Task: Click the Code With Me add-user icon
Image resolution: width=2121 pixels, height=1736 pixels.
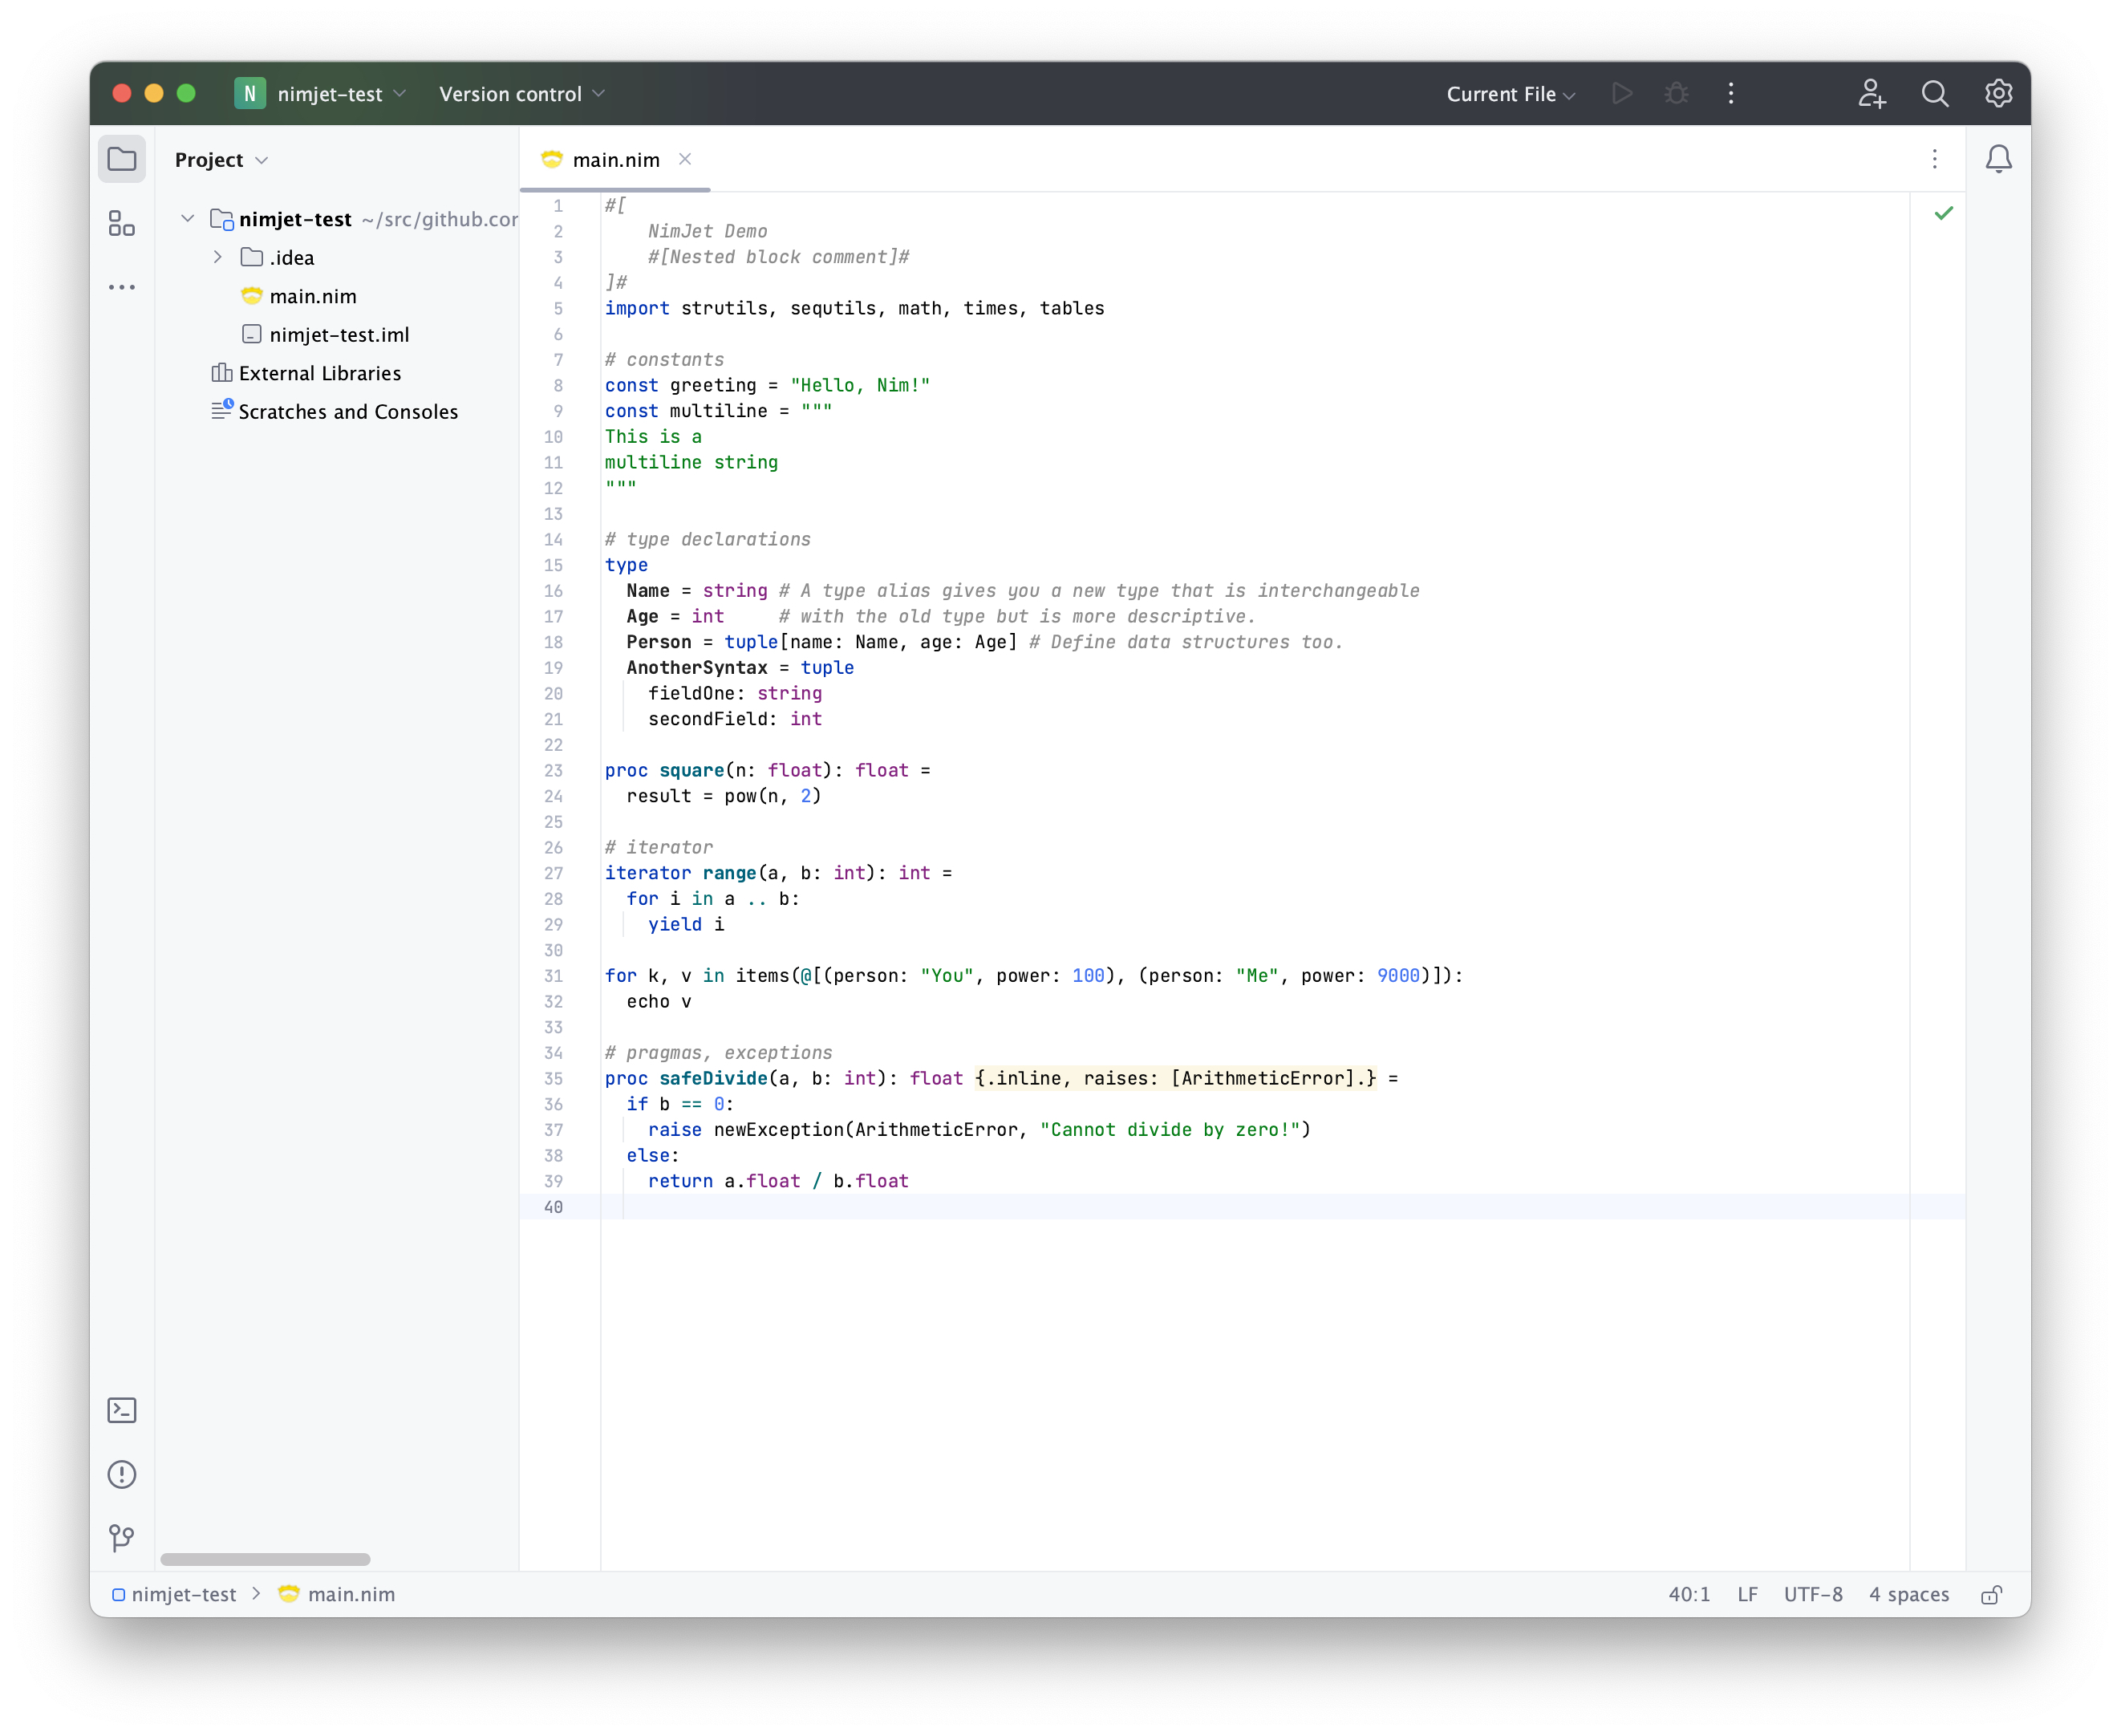Action: point(1871,94)
